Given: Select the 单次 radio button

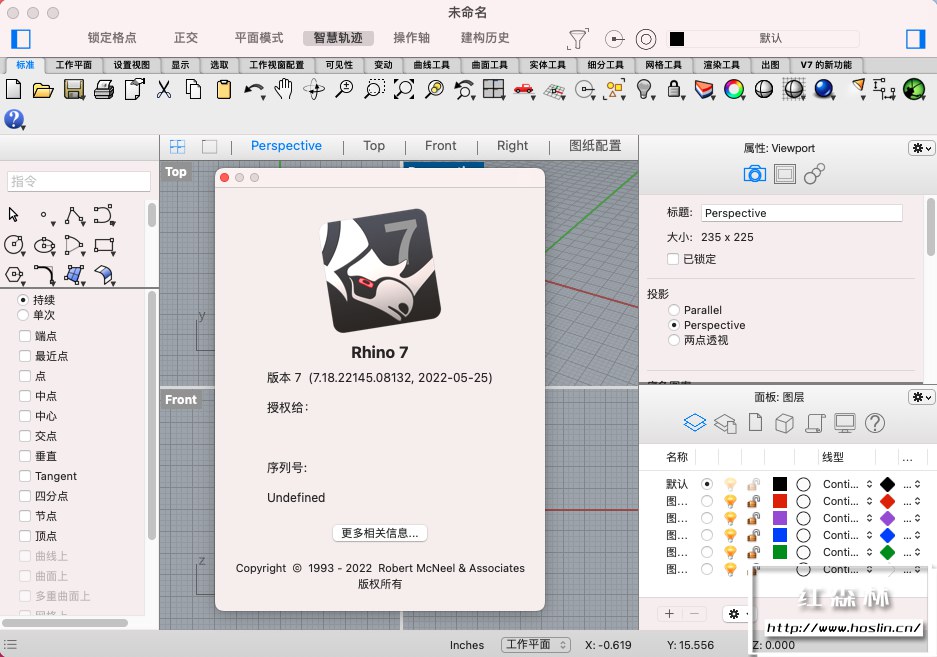Looking at the screenshot, I should click(x=23, y=314).
